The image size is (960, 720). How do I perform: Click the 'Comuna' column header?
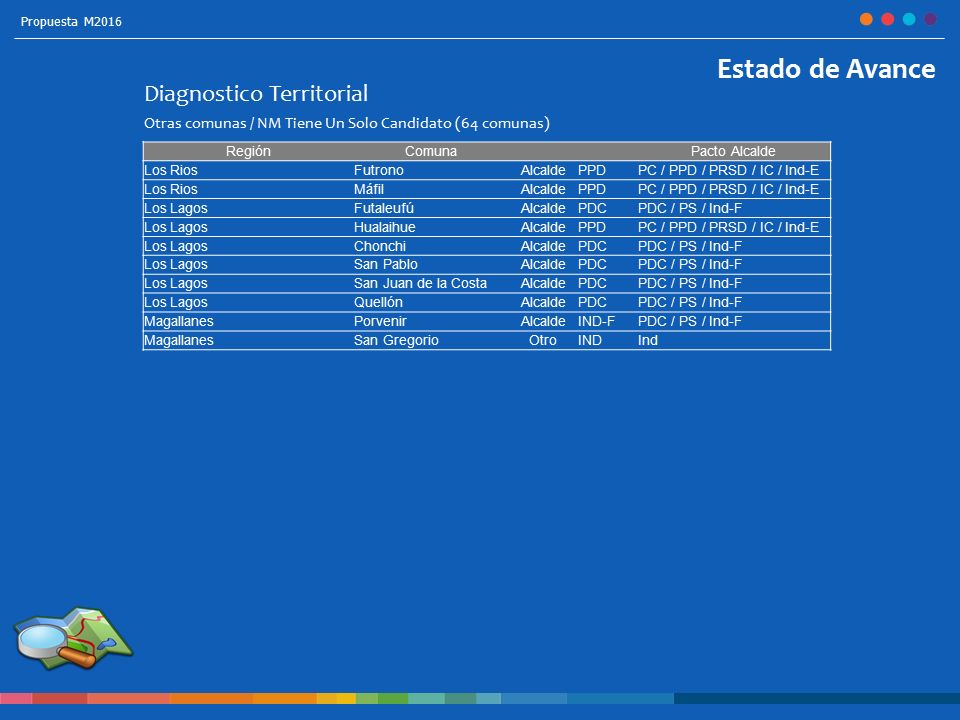[430, 151]
